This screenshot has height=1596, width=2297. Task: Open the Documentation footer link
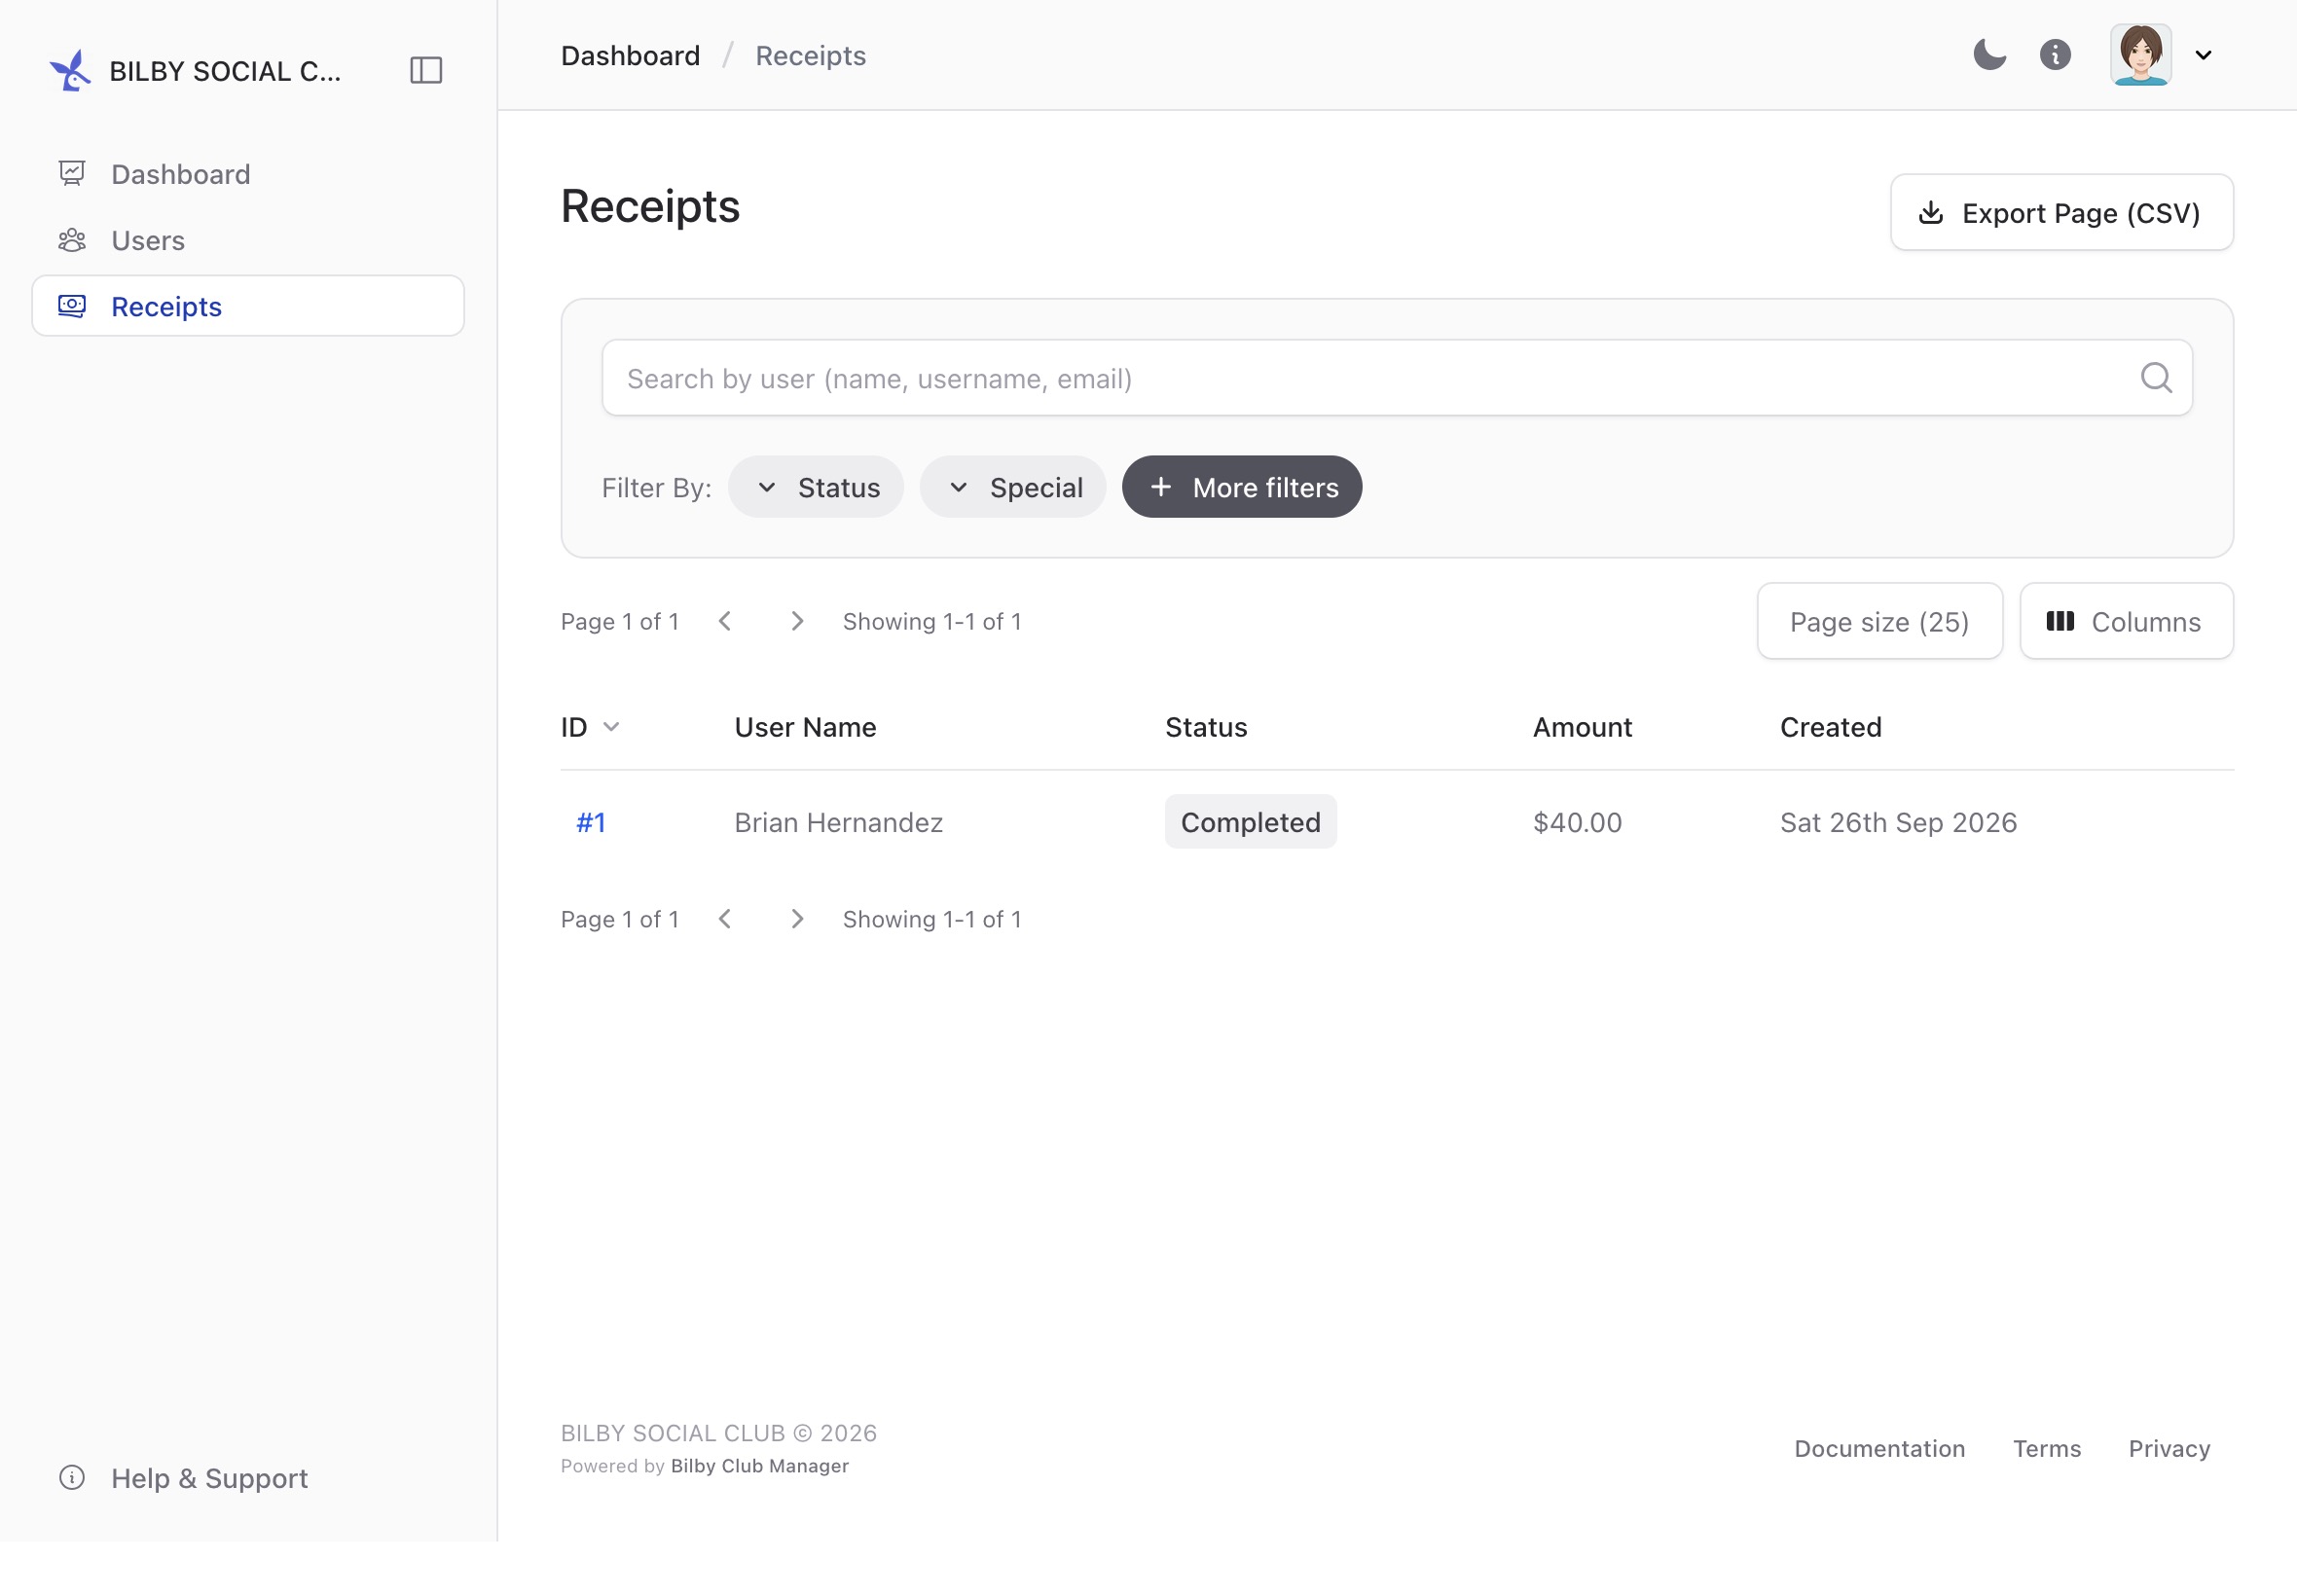tap(1879, 1449)
